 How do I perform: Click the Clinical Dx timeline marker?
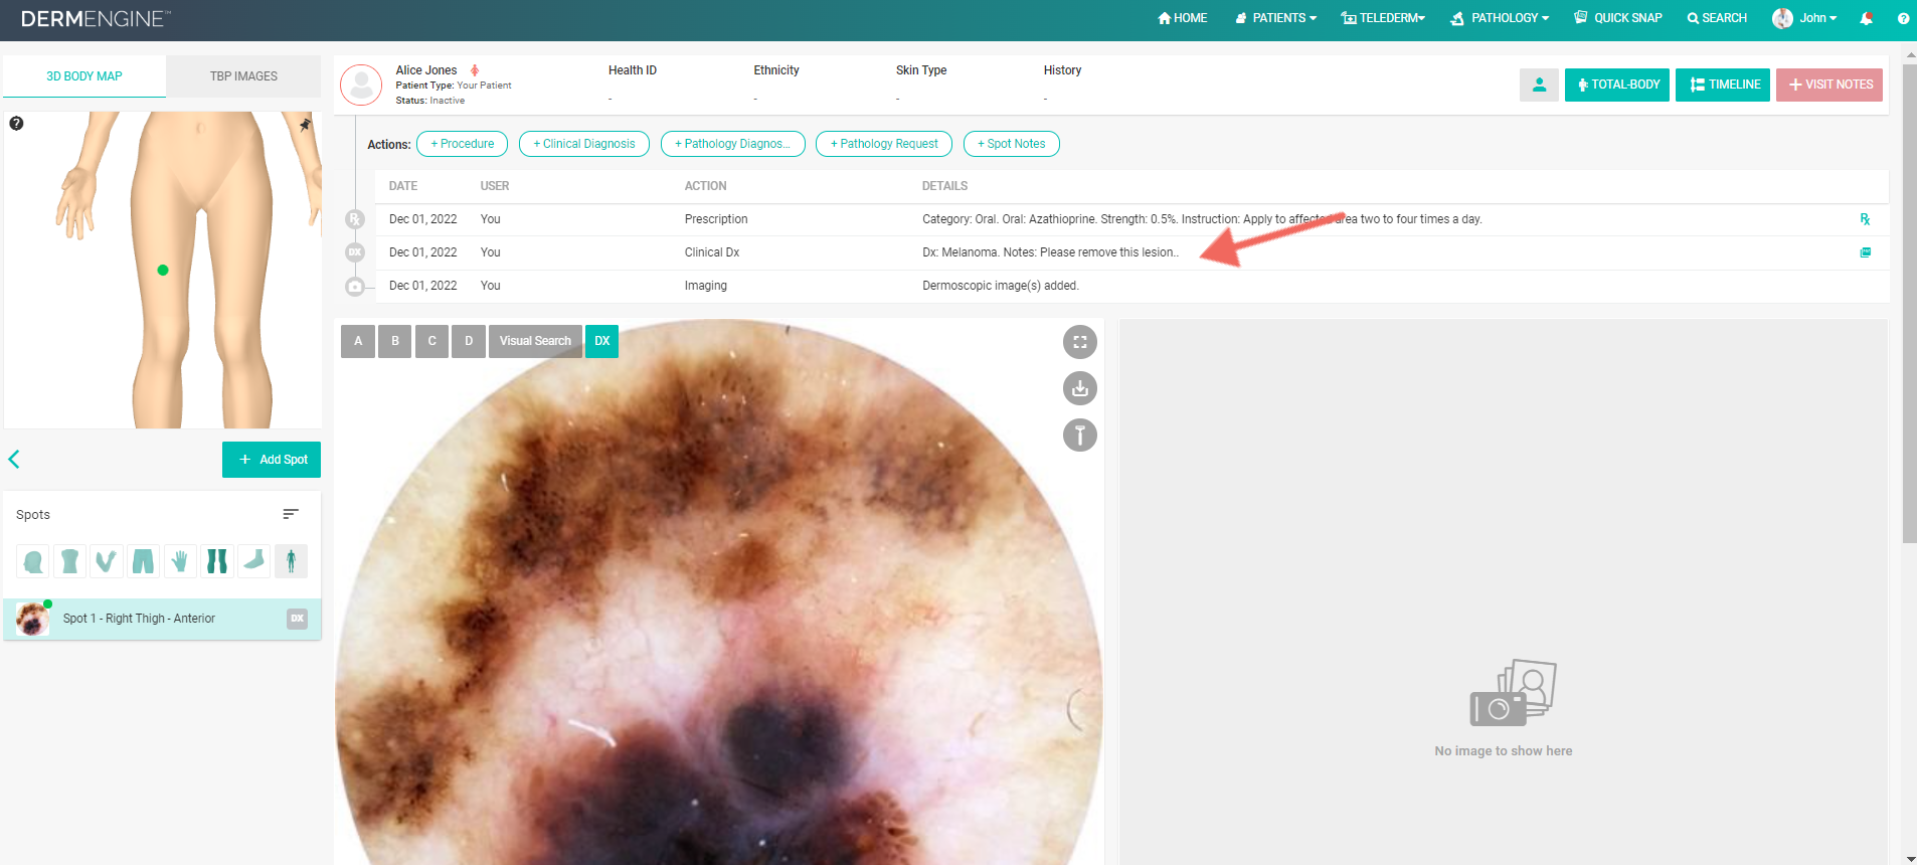[355, 253]
